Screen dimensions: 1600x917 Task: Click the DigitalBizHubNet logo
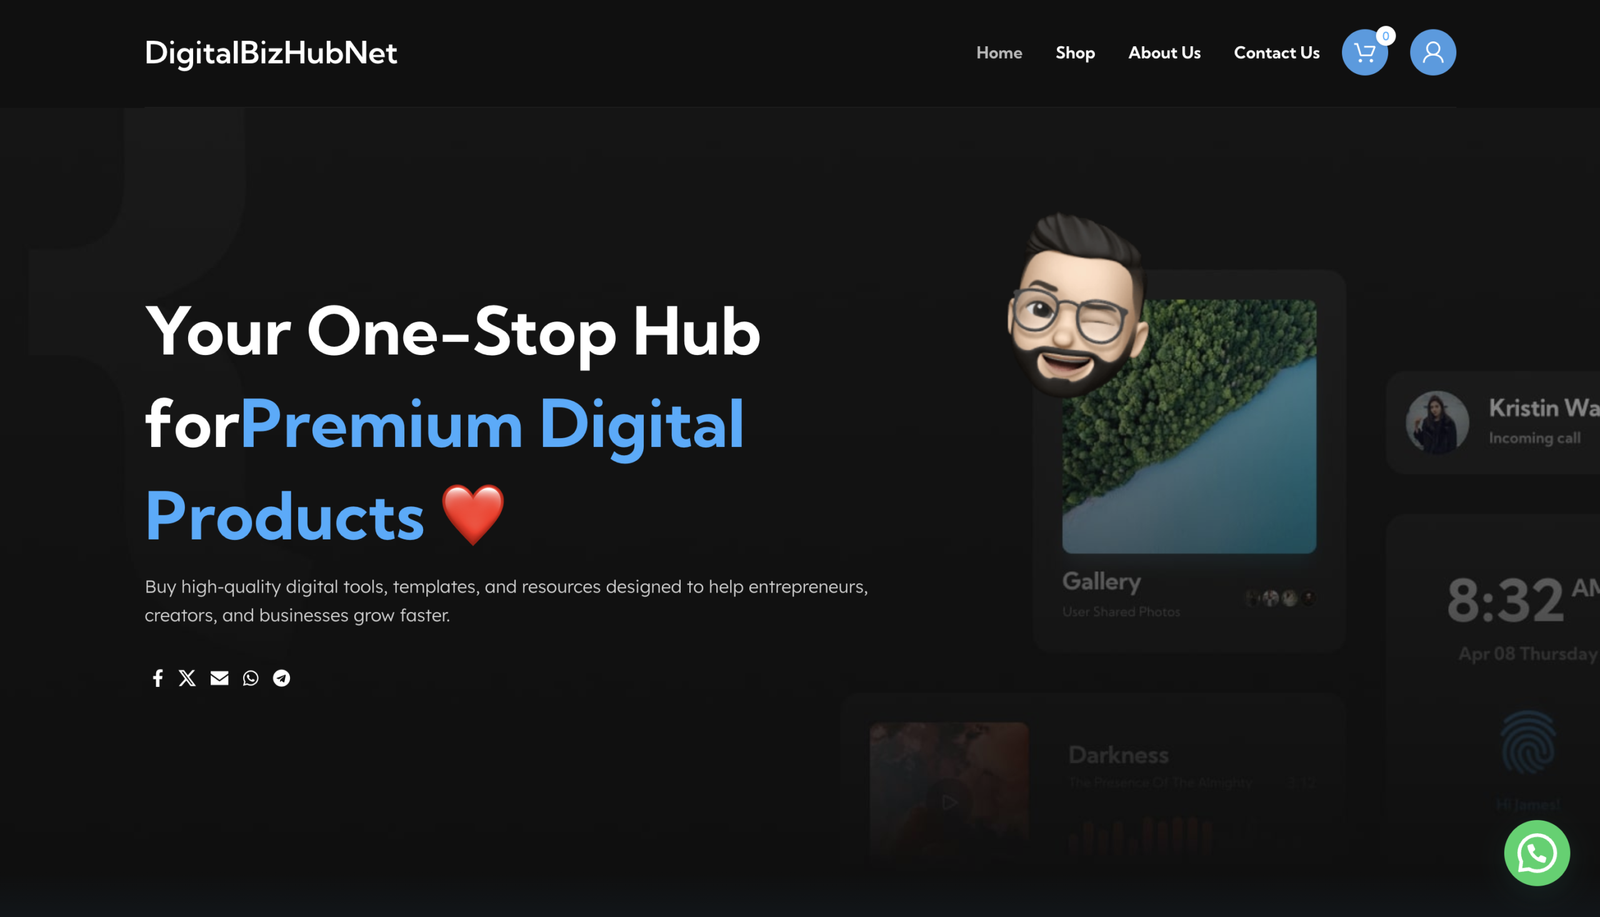coord(271,53)
